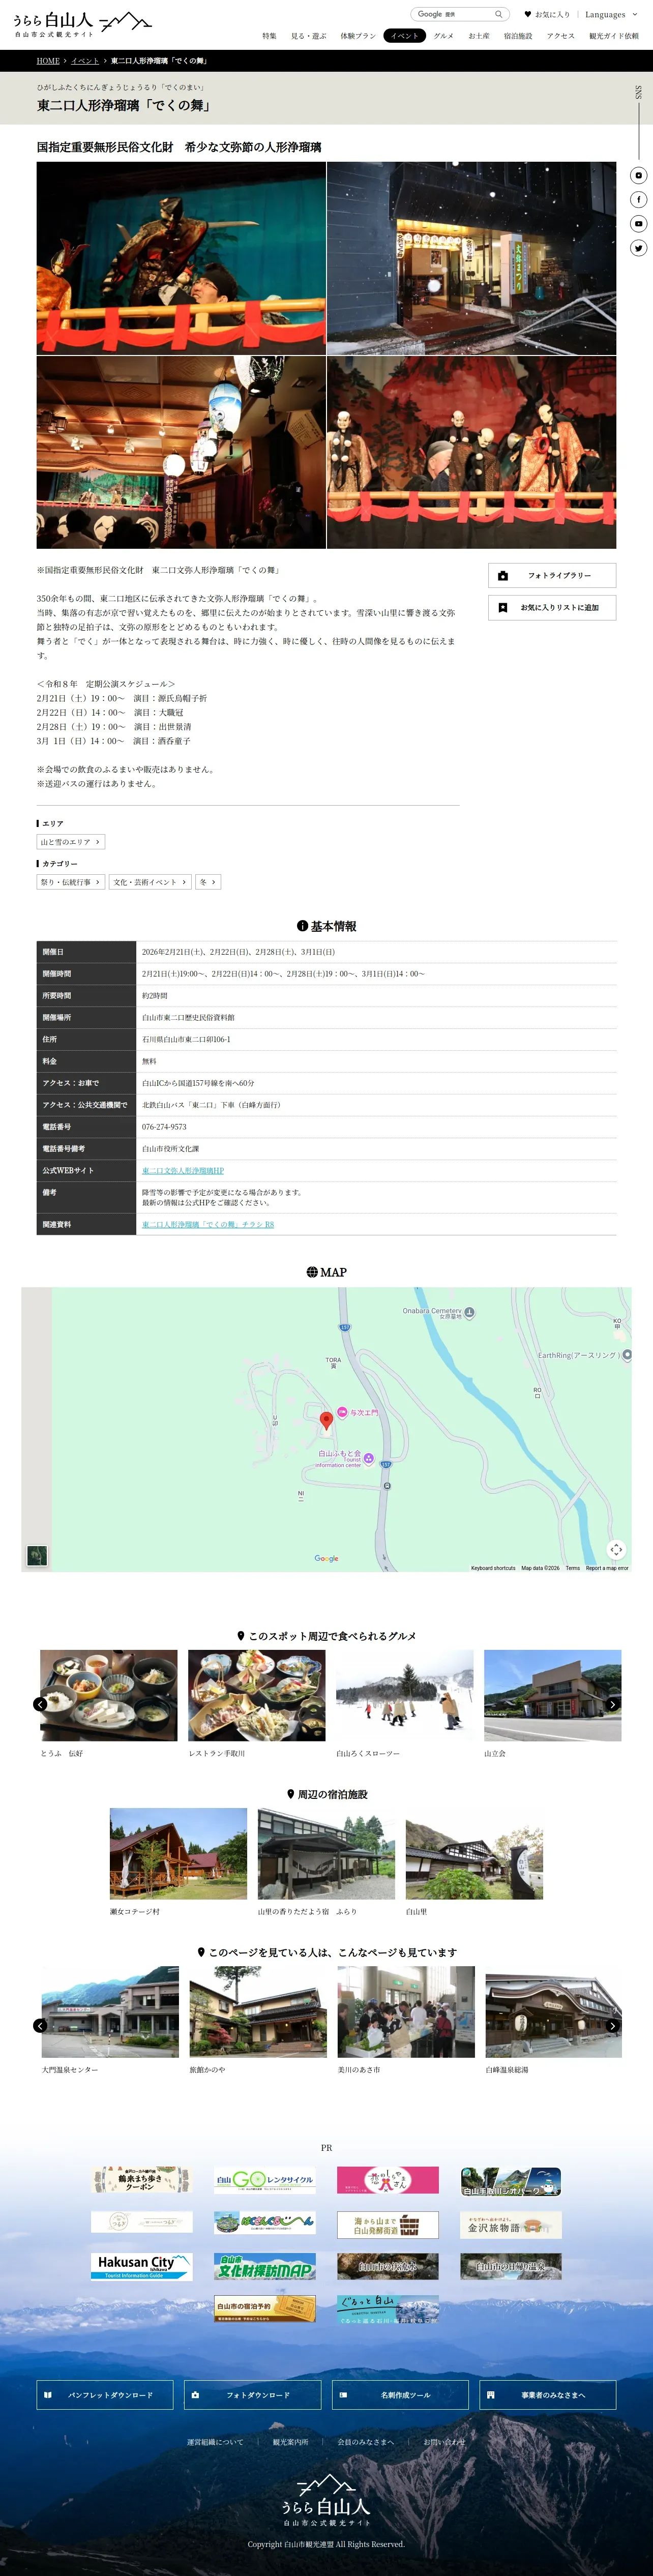Open Instagram icon in SNS sidebar
Screen dimensions: 653x2576
point(638,175)
